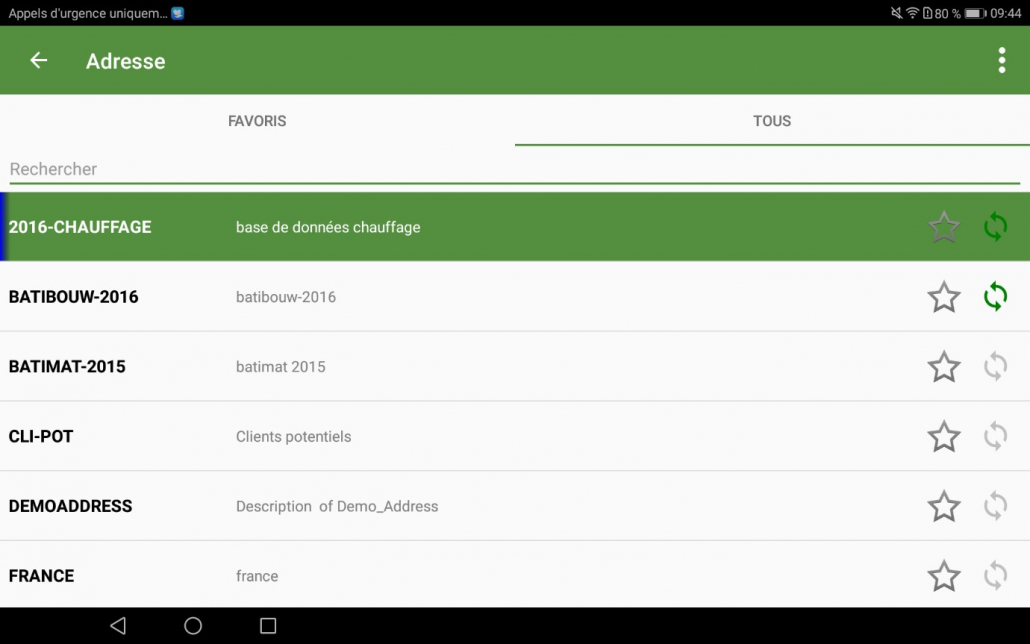The height and width of the screenshot is (644, 1030).
Task: Tap Android recent apps square
Action: coord(268,626)
